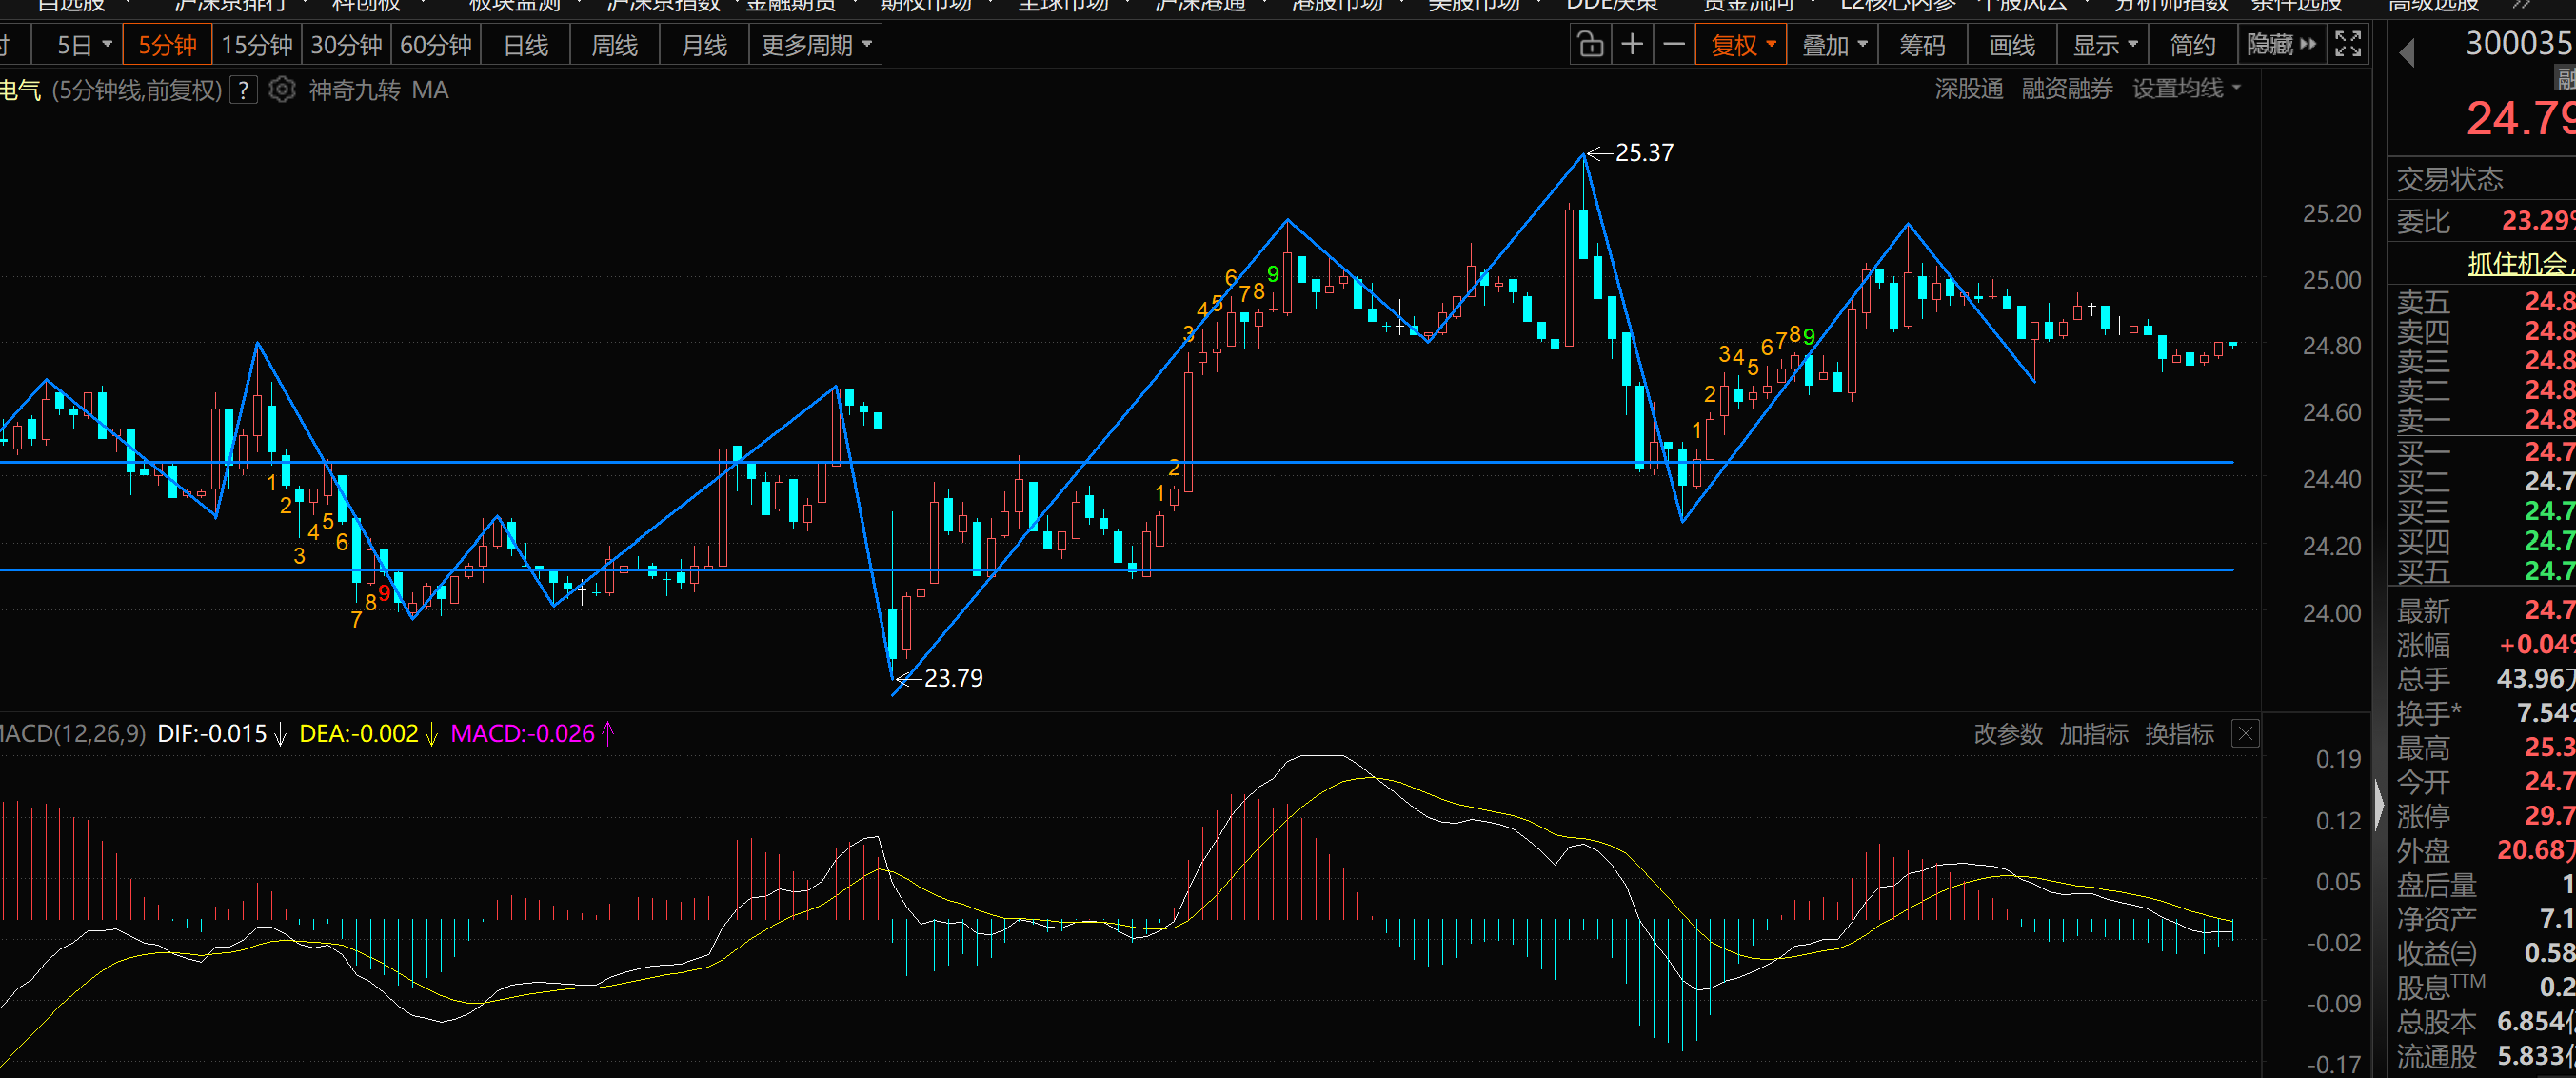2576x1078 pixels.
Task: Click the fullscreen expand icon
Action: [x=2348, y=45]
